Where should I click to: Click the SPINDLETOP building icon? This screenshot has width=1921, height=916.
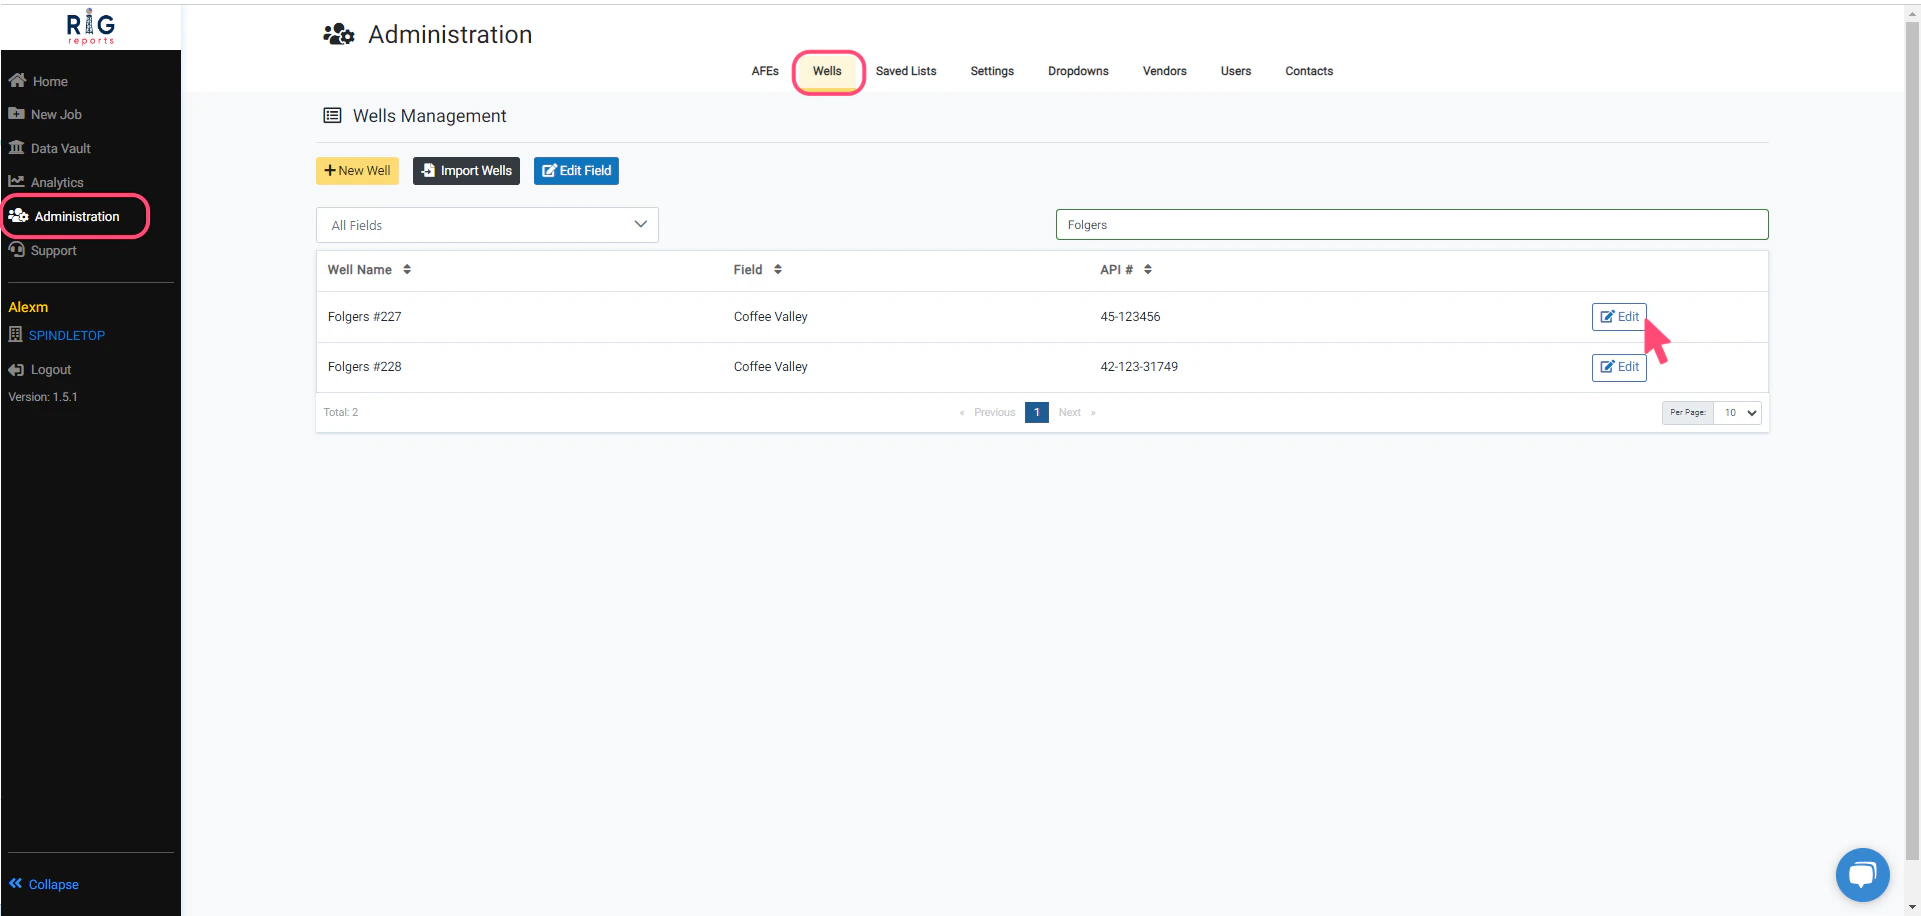[15, 334]
